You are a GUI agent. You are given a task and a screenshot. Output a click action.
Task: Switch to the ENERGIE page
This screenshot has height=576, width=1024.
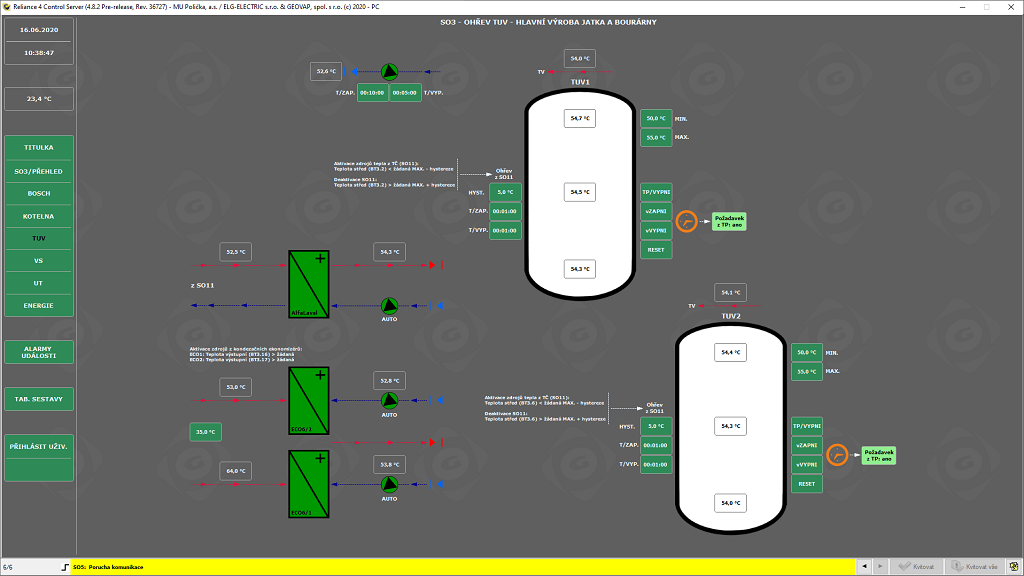[x=39, y=305]
